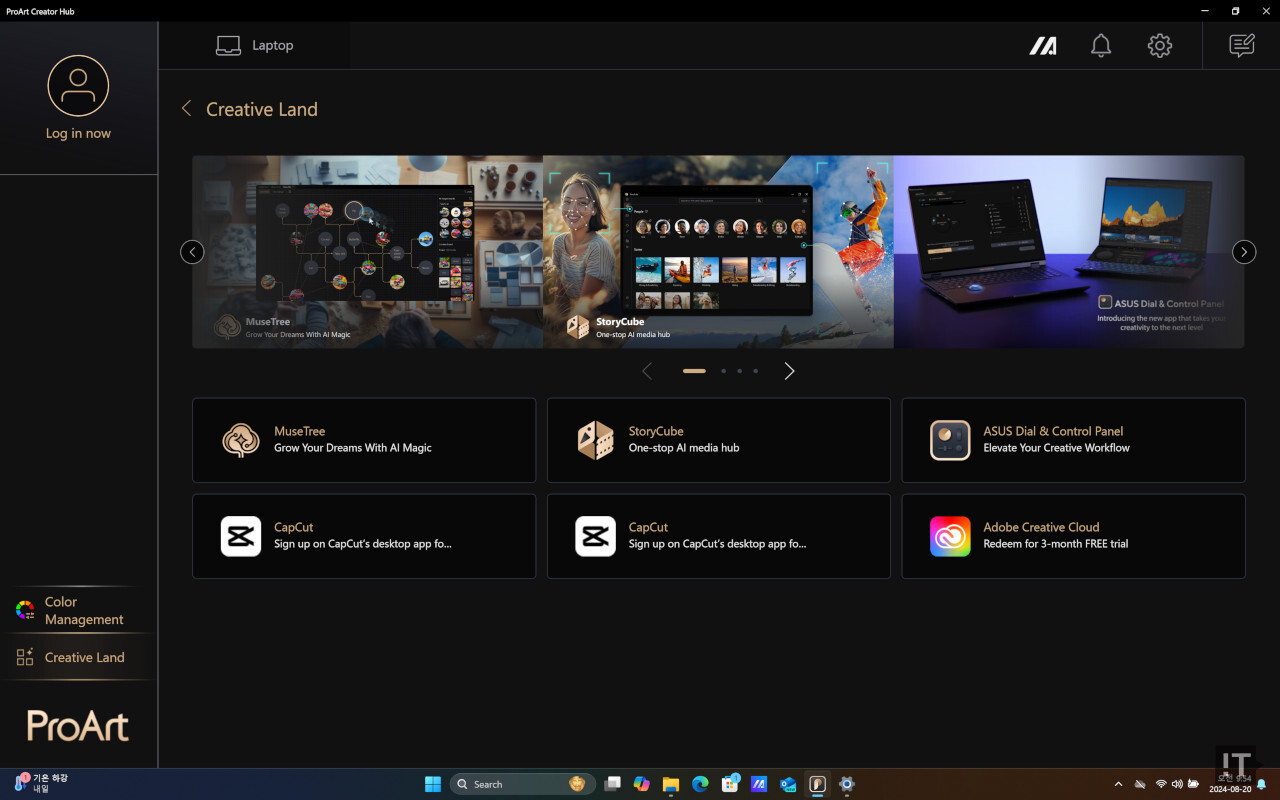1280x800 pixels.
Task: Click the ASUS logo icon in header
Action: [1043, 46]
